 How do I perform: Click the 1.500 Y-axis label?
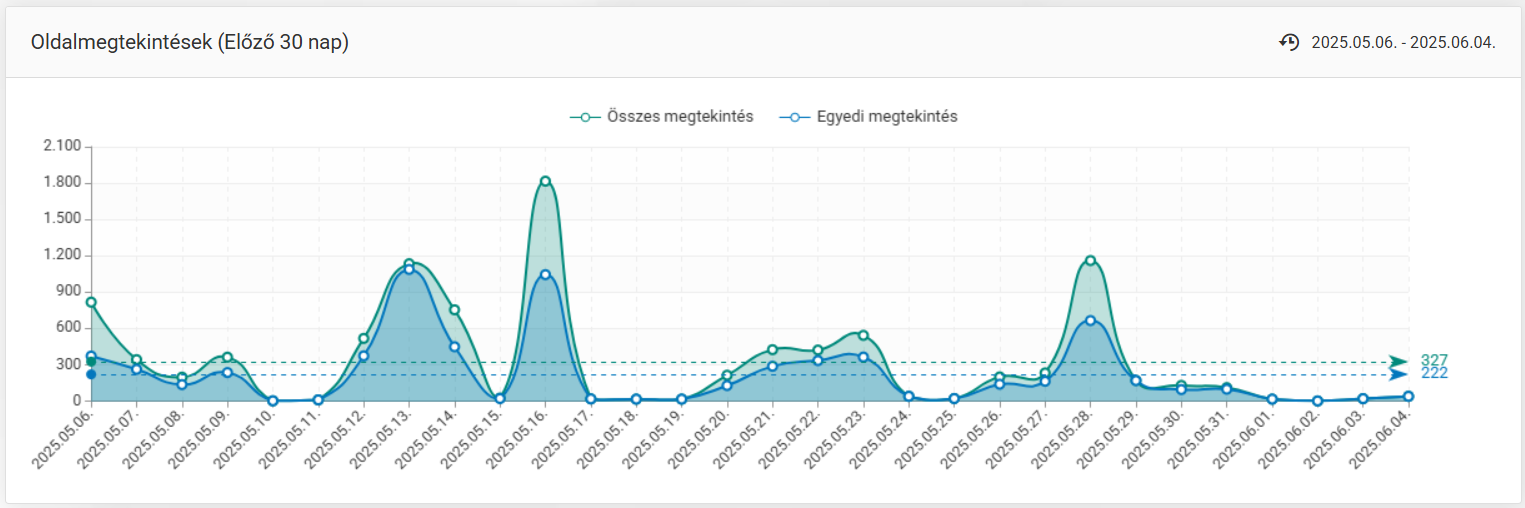pyautogui.click(x=62, y=219)
